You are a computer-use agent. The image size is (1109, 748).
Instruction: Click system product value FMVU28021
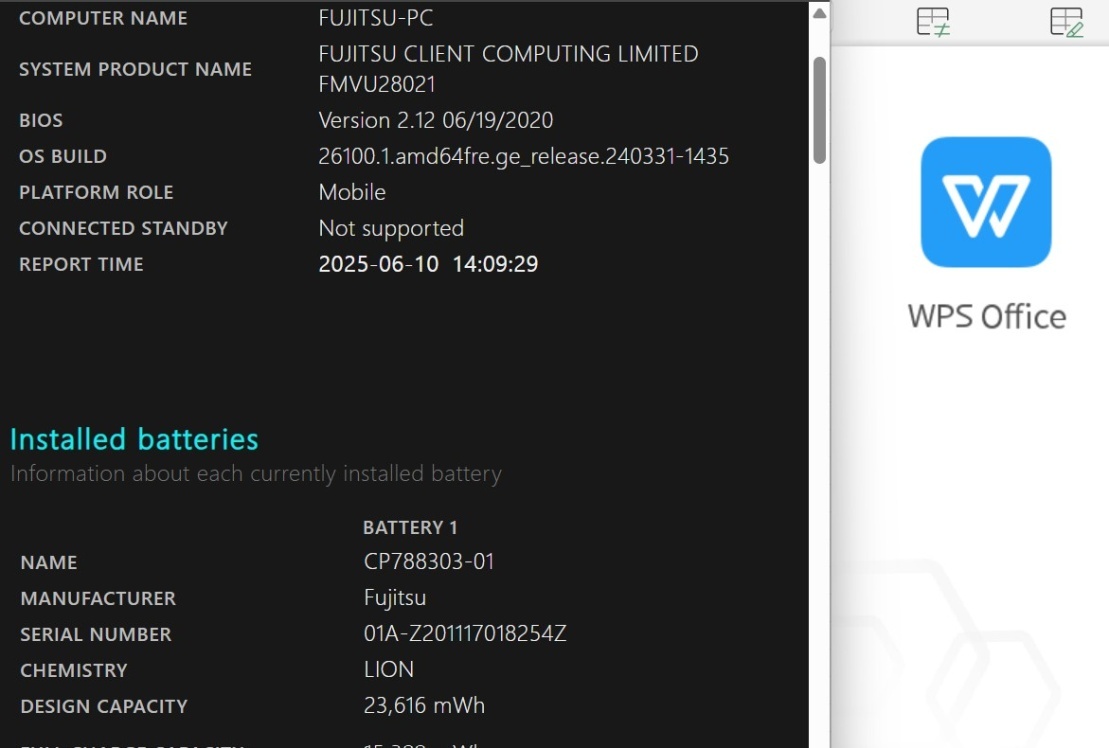pyautogui.click(x=377, y=84)
